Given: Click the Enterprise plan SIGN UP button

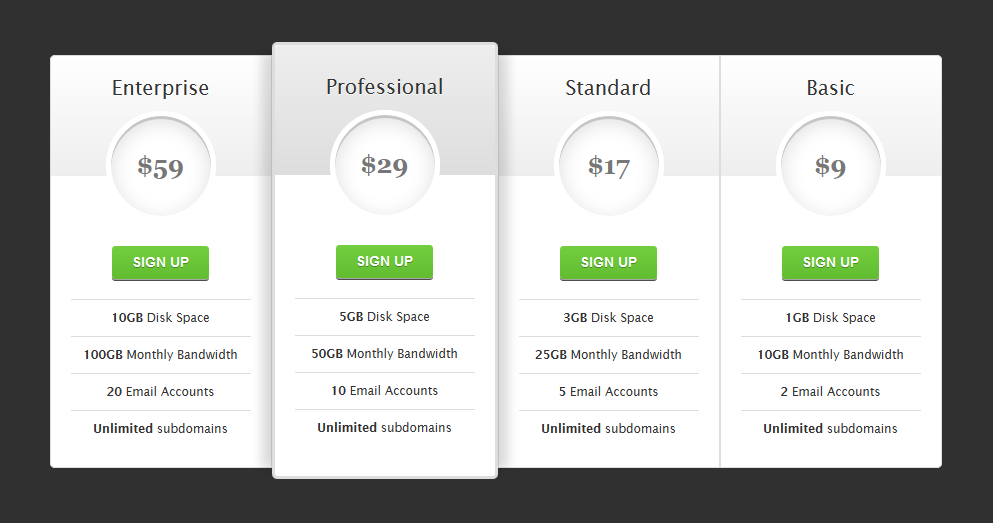Looking at the screenshot, I should click(160, 263).
